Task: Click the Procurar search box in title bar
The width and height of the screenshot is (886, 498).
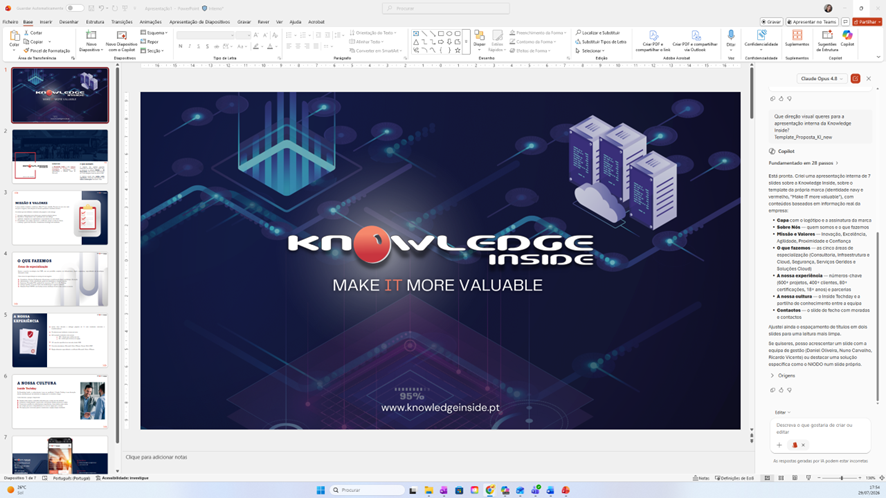Action: coord(445,8)
